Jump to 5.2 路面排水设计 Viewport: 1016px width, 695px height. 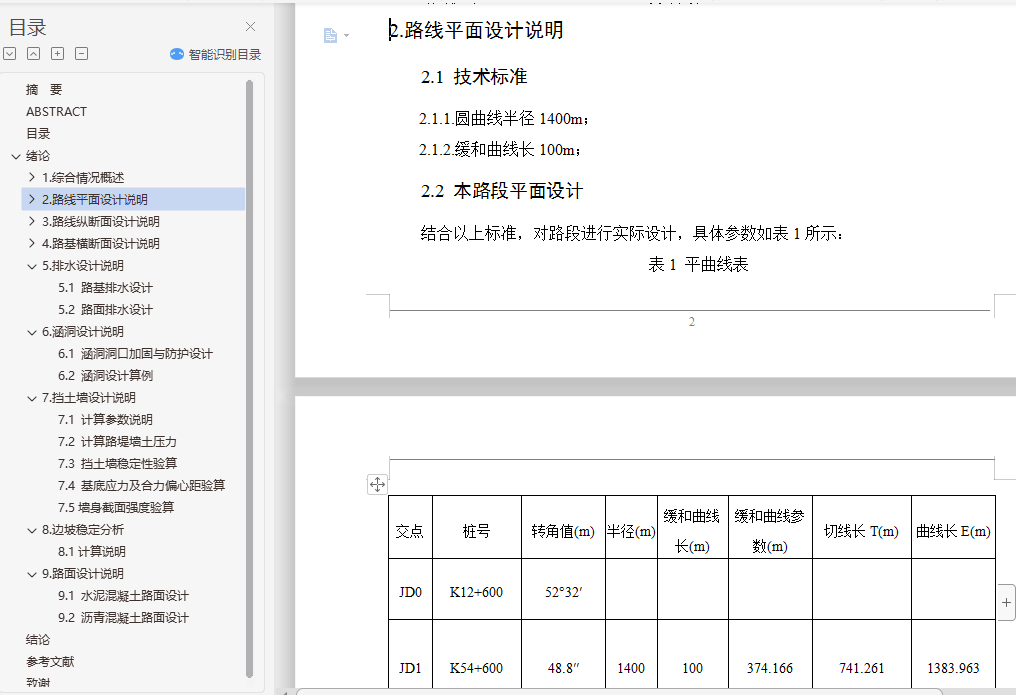[x=105, y=310]
